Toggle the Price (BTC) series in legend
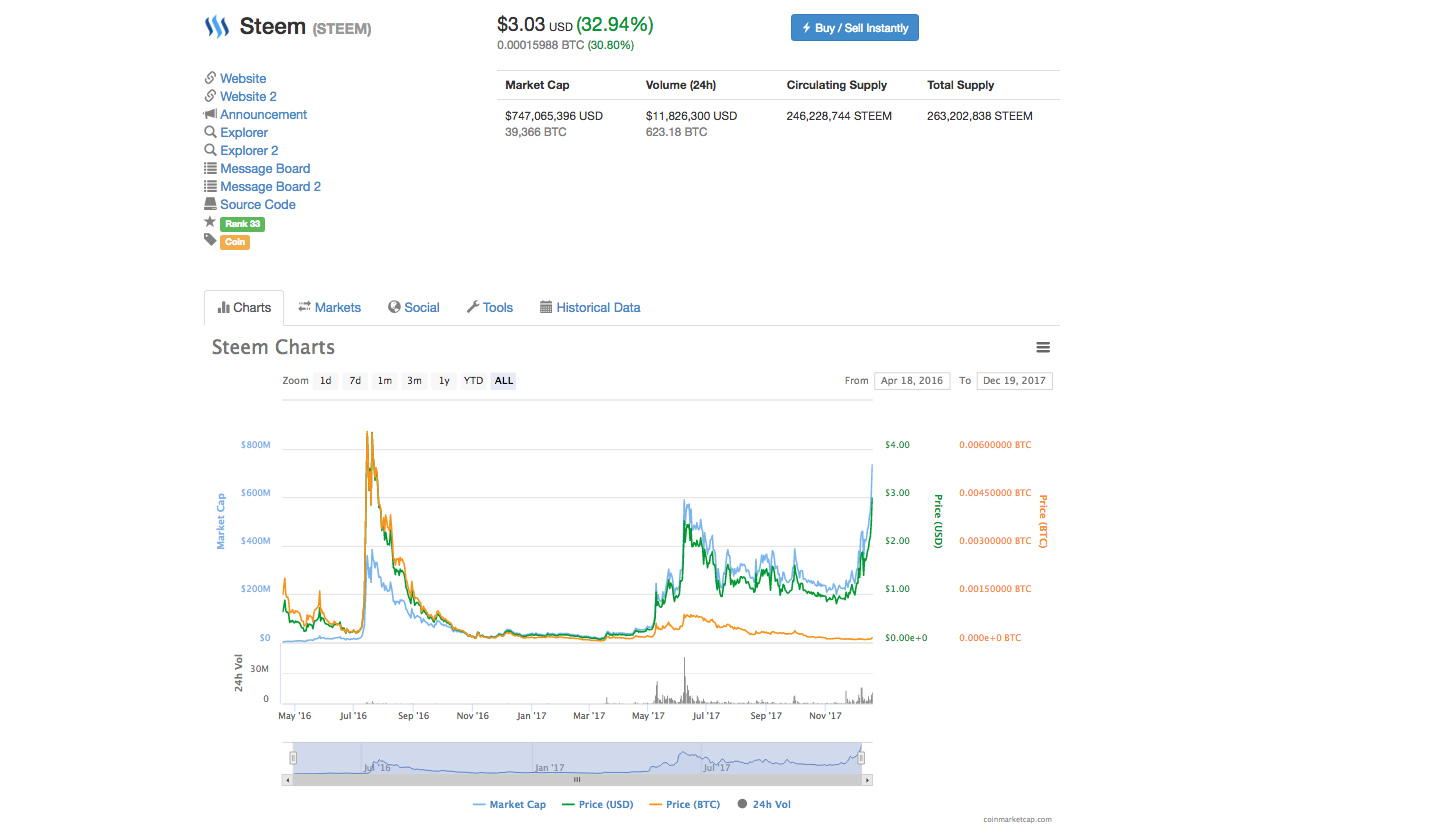Image resolution: width=1440 pixels, height=826 pixels. click(685, 804)
